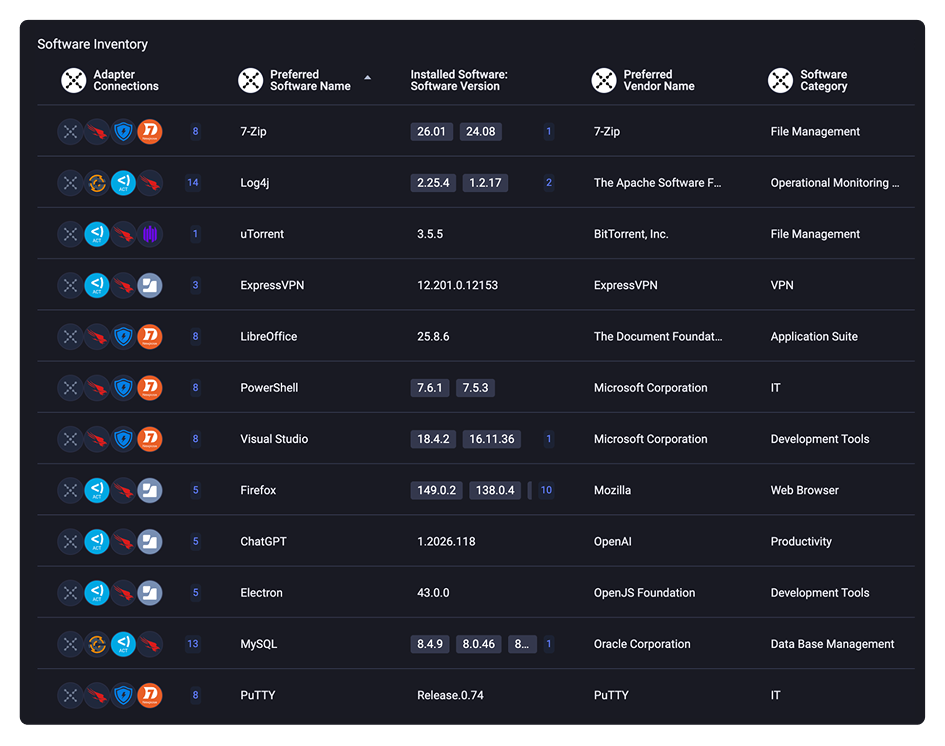Click the LibreOffice software name

coord(269,336)
